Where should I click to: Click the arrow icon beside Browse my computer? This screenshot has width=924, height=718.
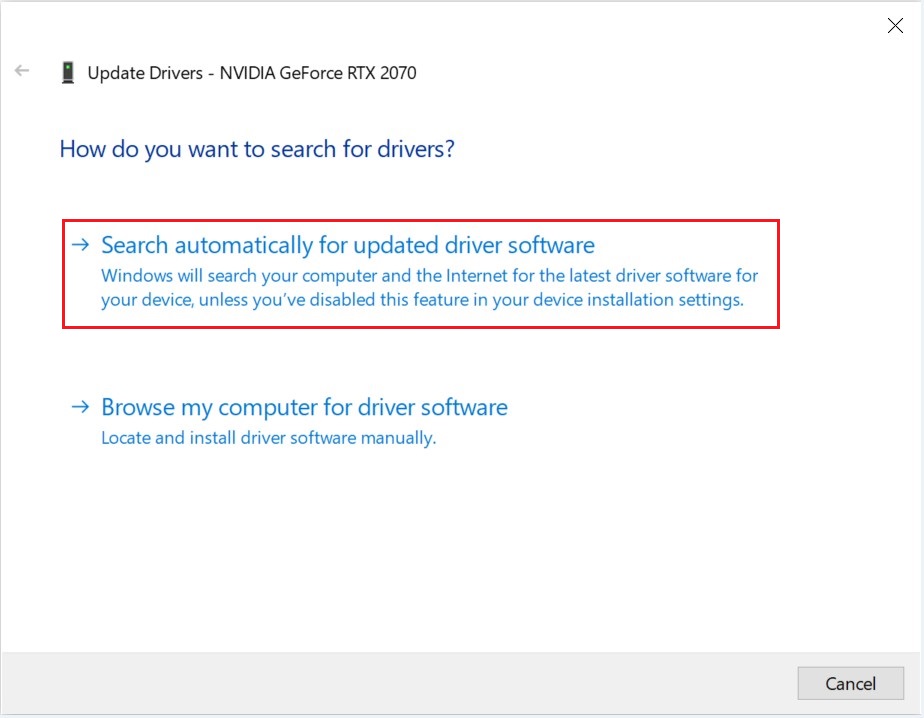pyautogui.click(x=80, y=407)
